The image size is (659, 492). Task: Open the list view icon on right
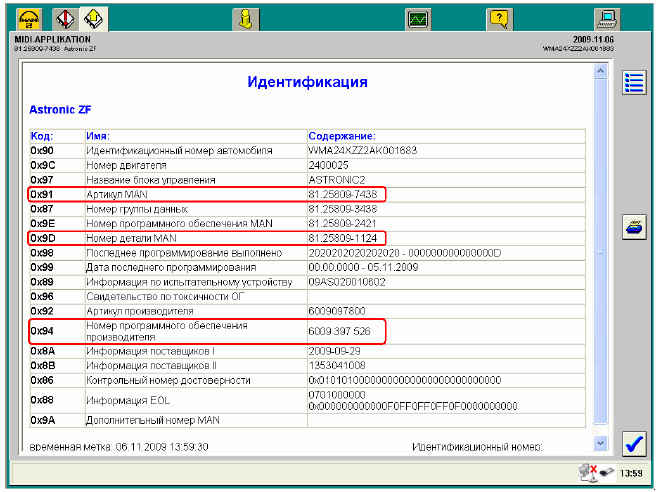pos(633,83)
